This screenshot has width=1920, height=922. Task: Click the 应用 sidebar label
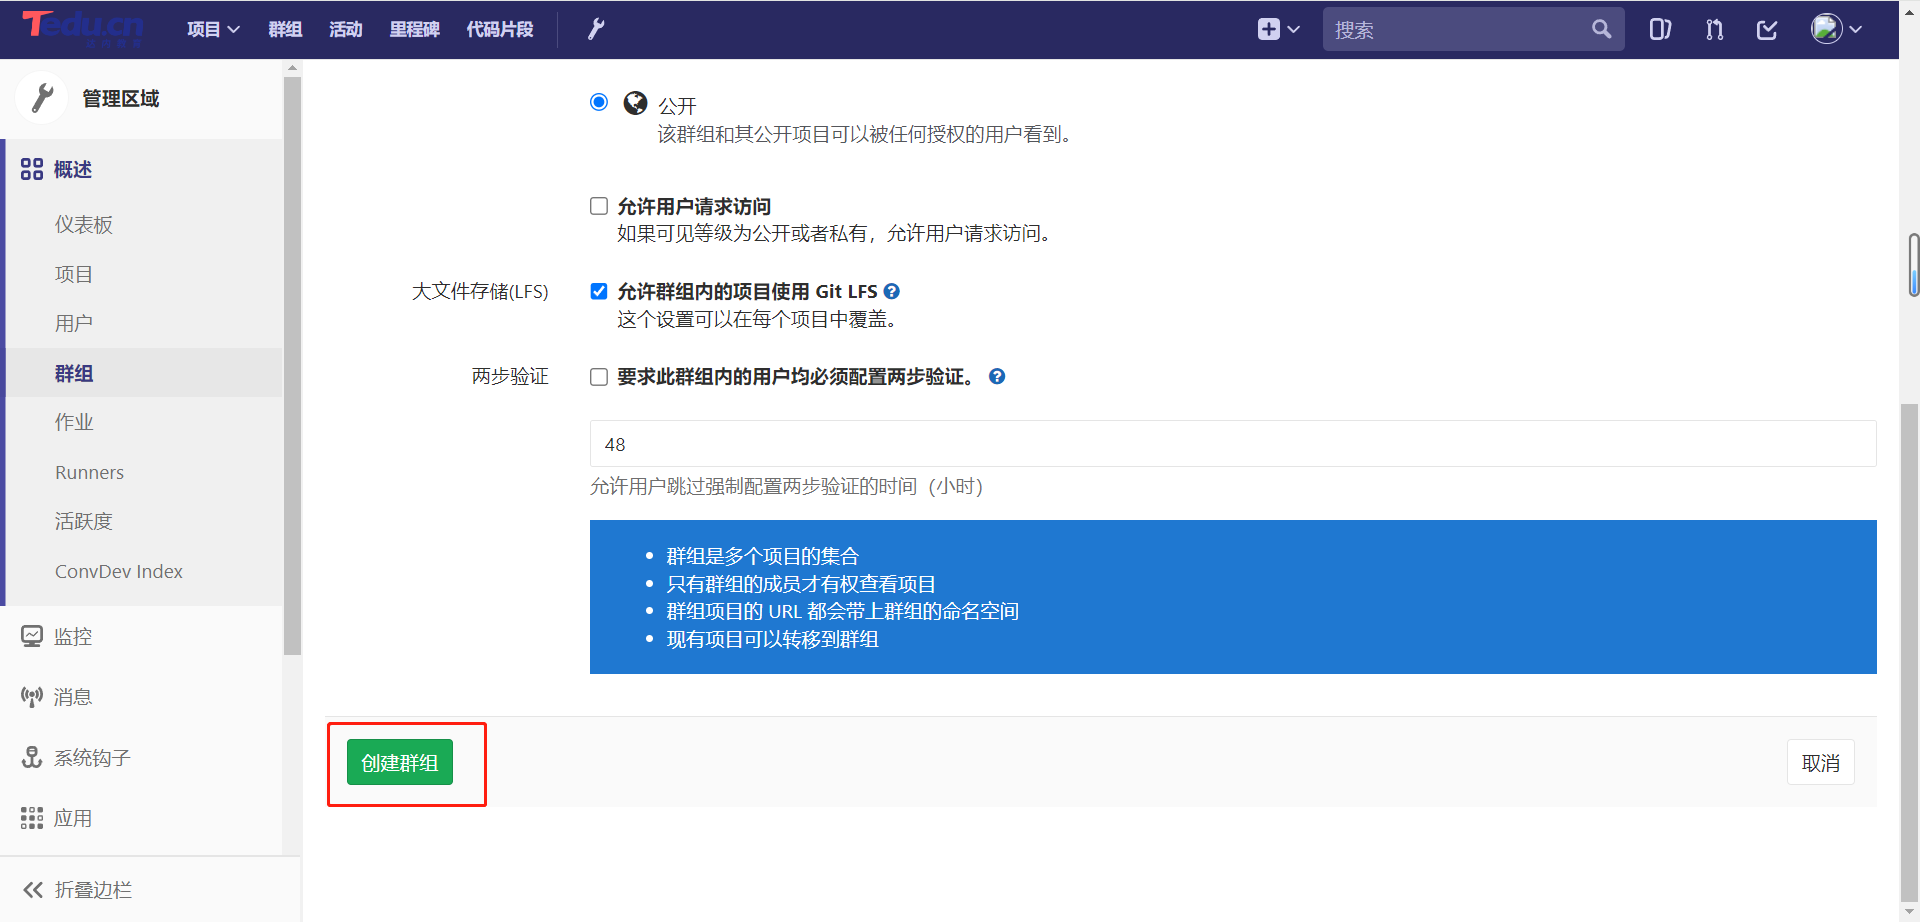73,818
